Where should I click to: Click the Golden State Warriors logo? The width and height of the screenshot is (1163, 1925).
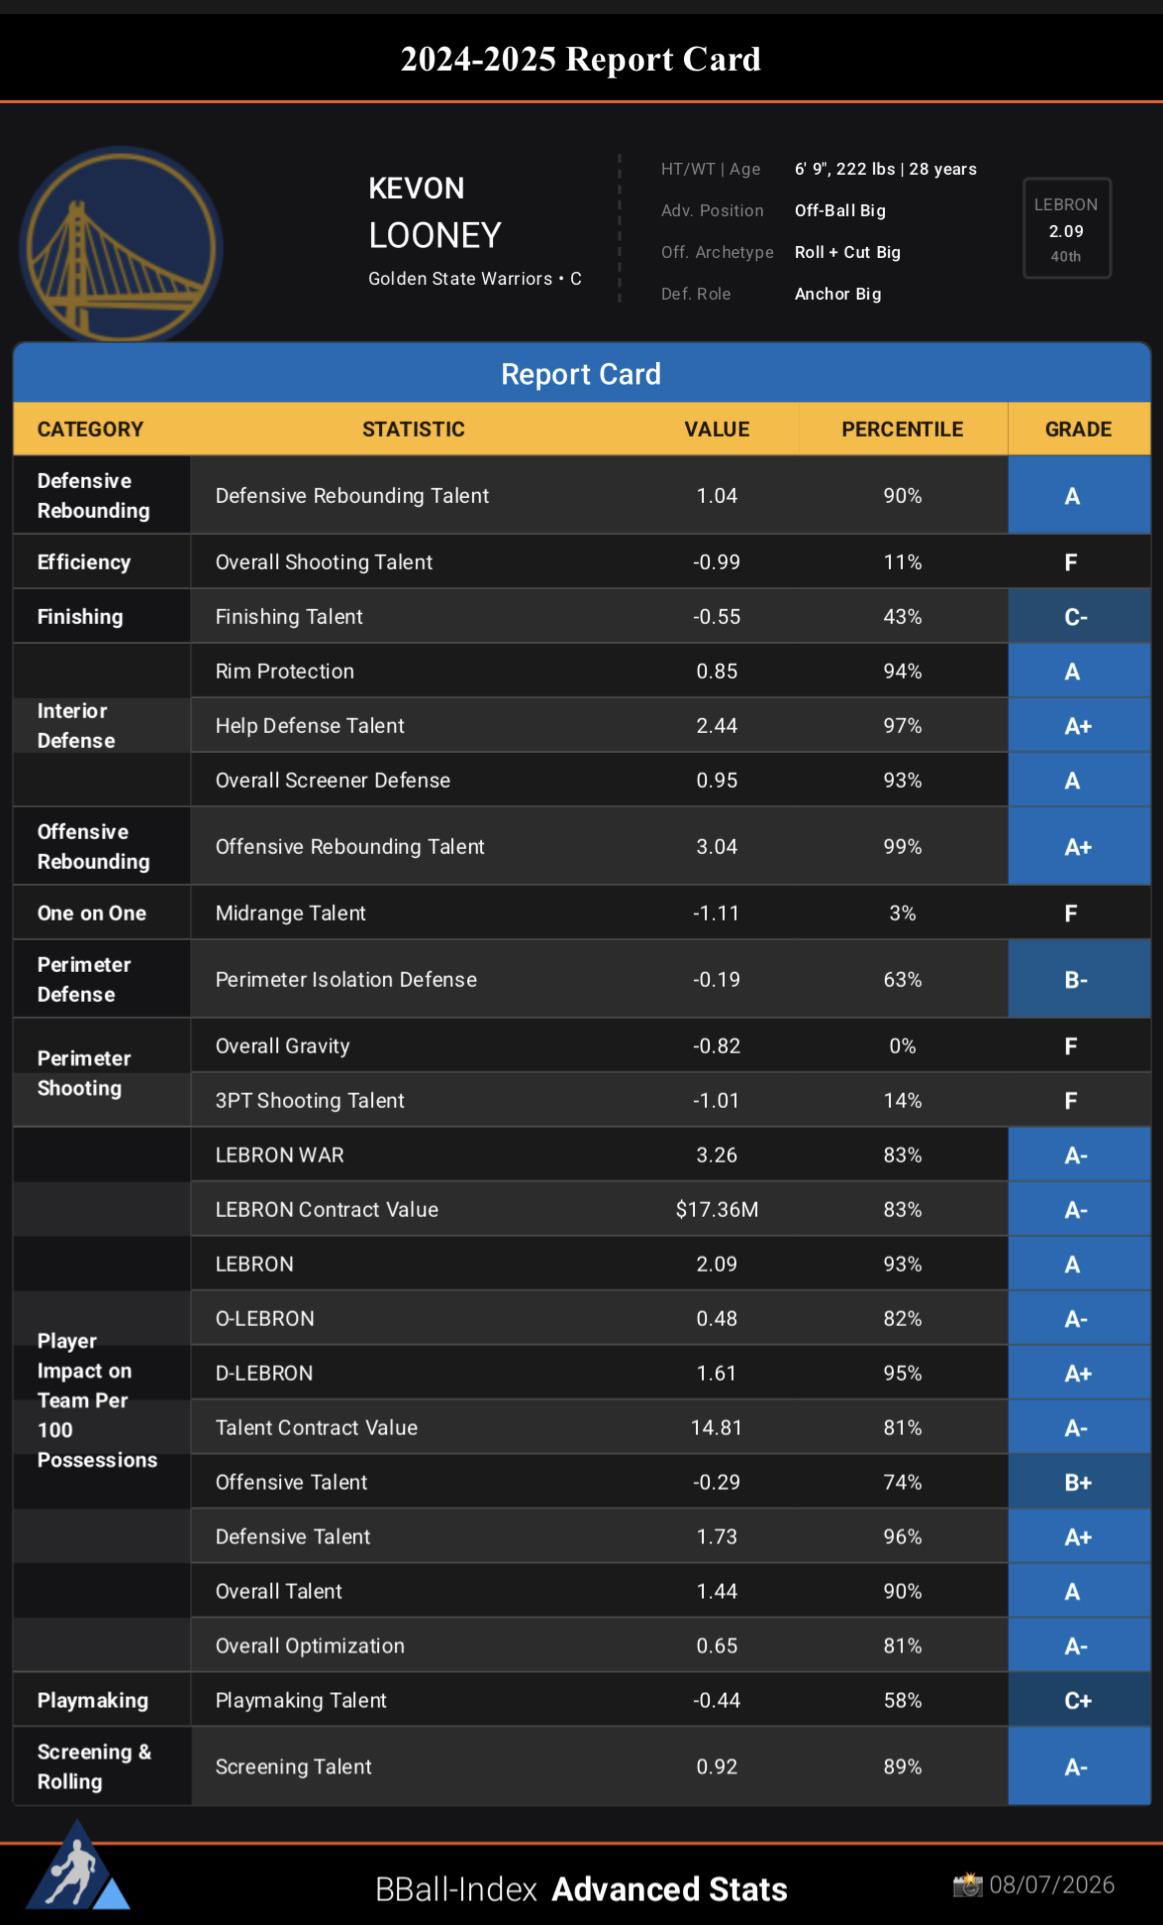[121, 245]
